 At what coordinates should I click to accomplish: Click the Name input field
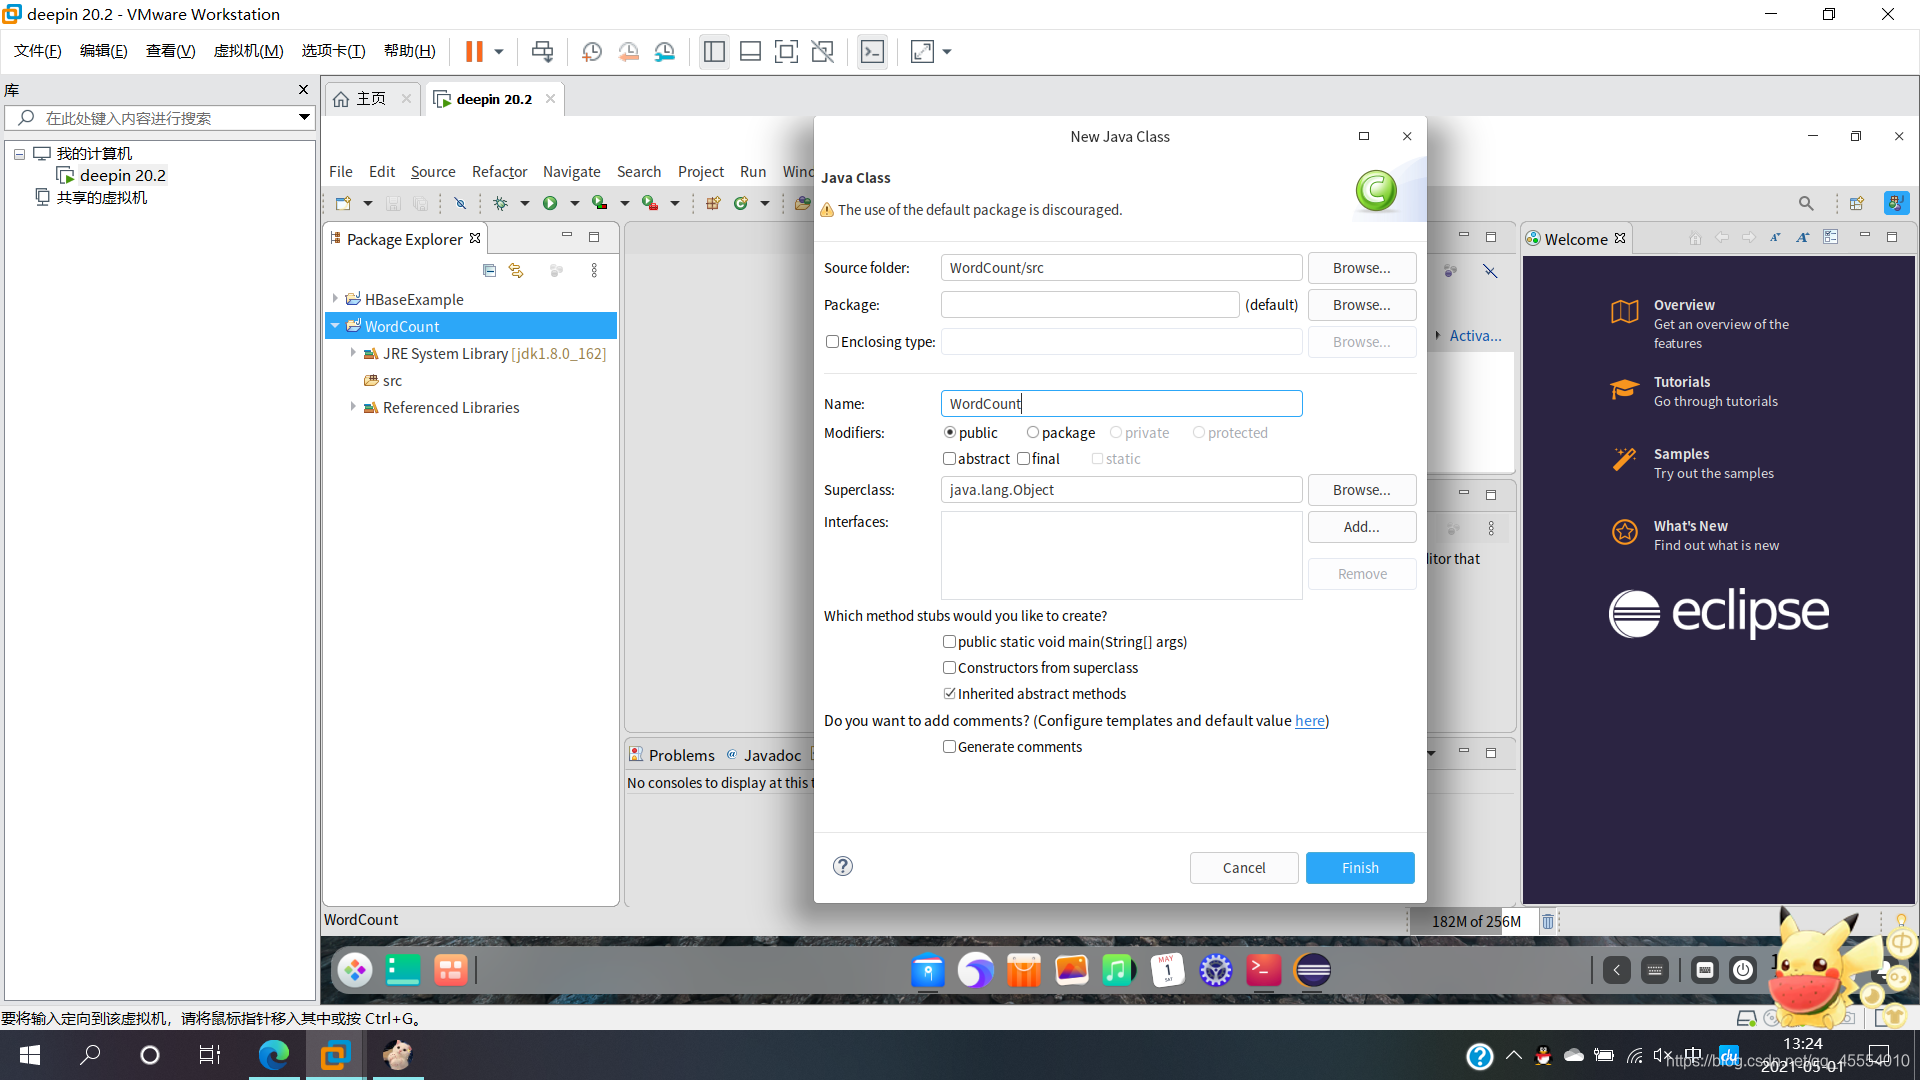[x=1120, y=402]
